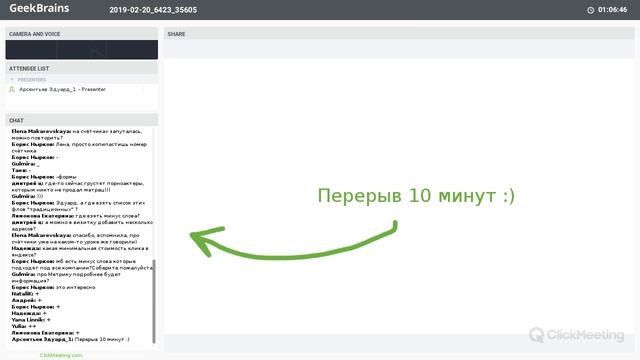
Task: Select Андрей's plus message
Action: [x=27, y=300]
